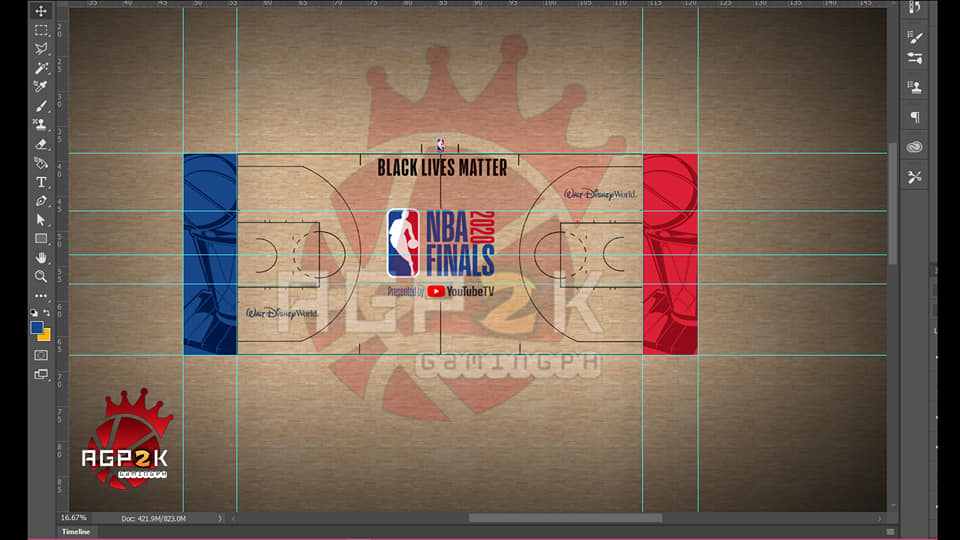This screenshot has width=960, height=540.
Task: Open the Timeline panel tab
Action: tap(76, 532)
